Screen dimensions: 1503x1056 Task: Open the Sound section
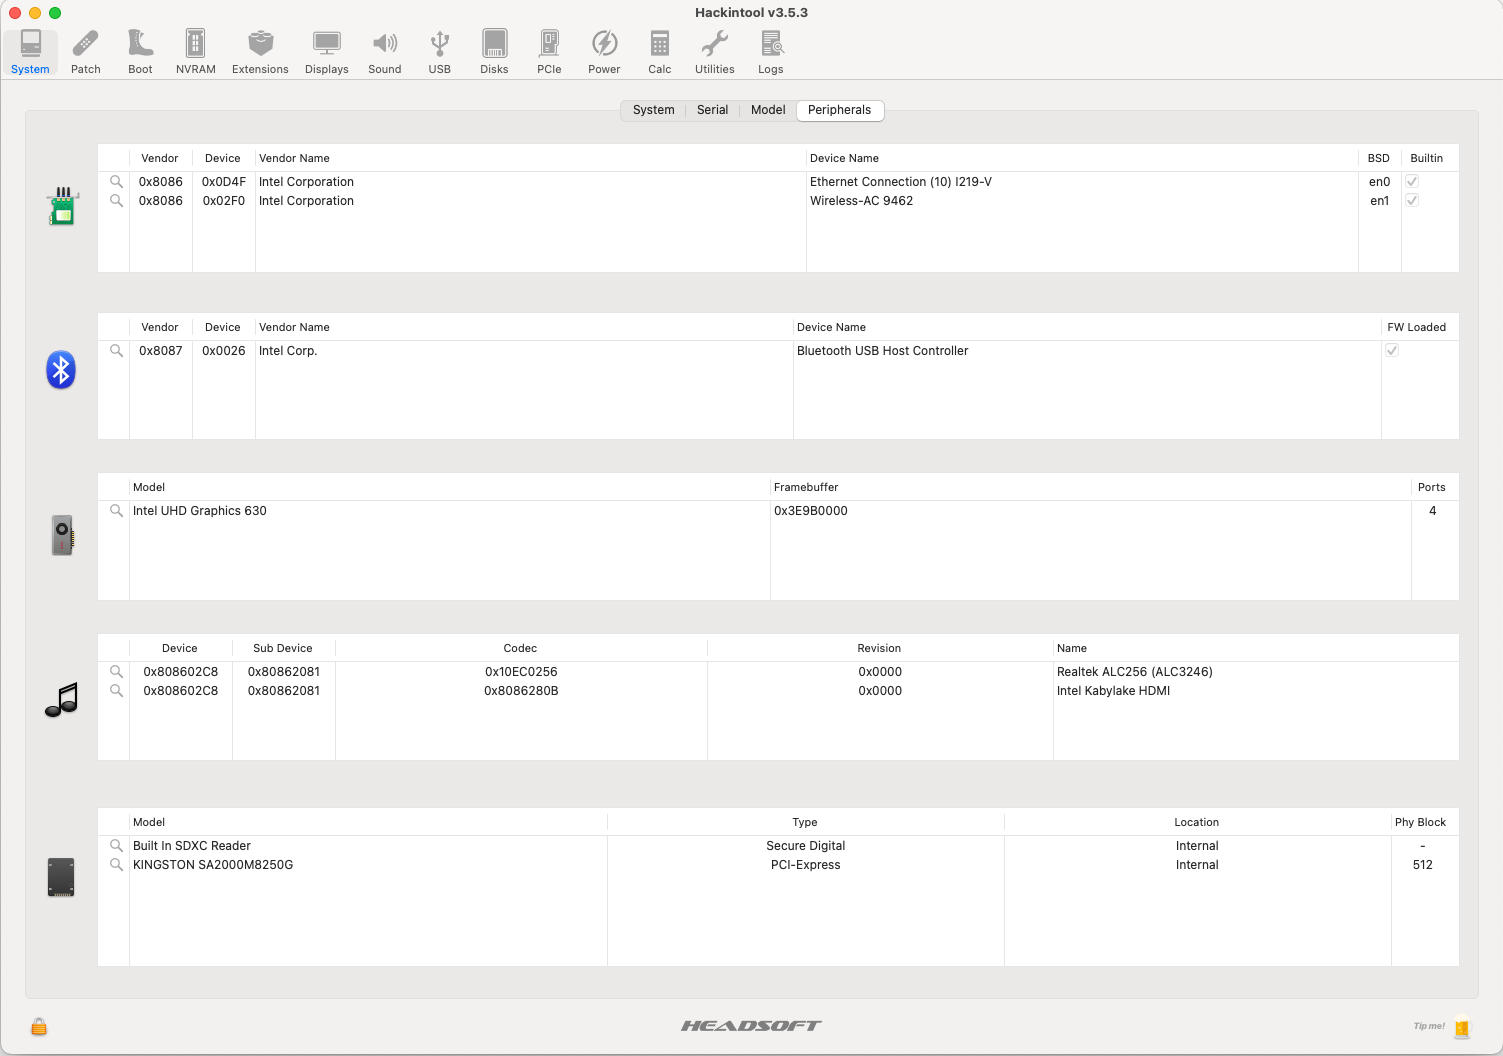385,52
